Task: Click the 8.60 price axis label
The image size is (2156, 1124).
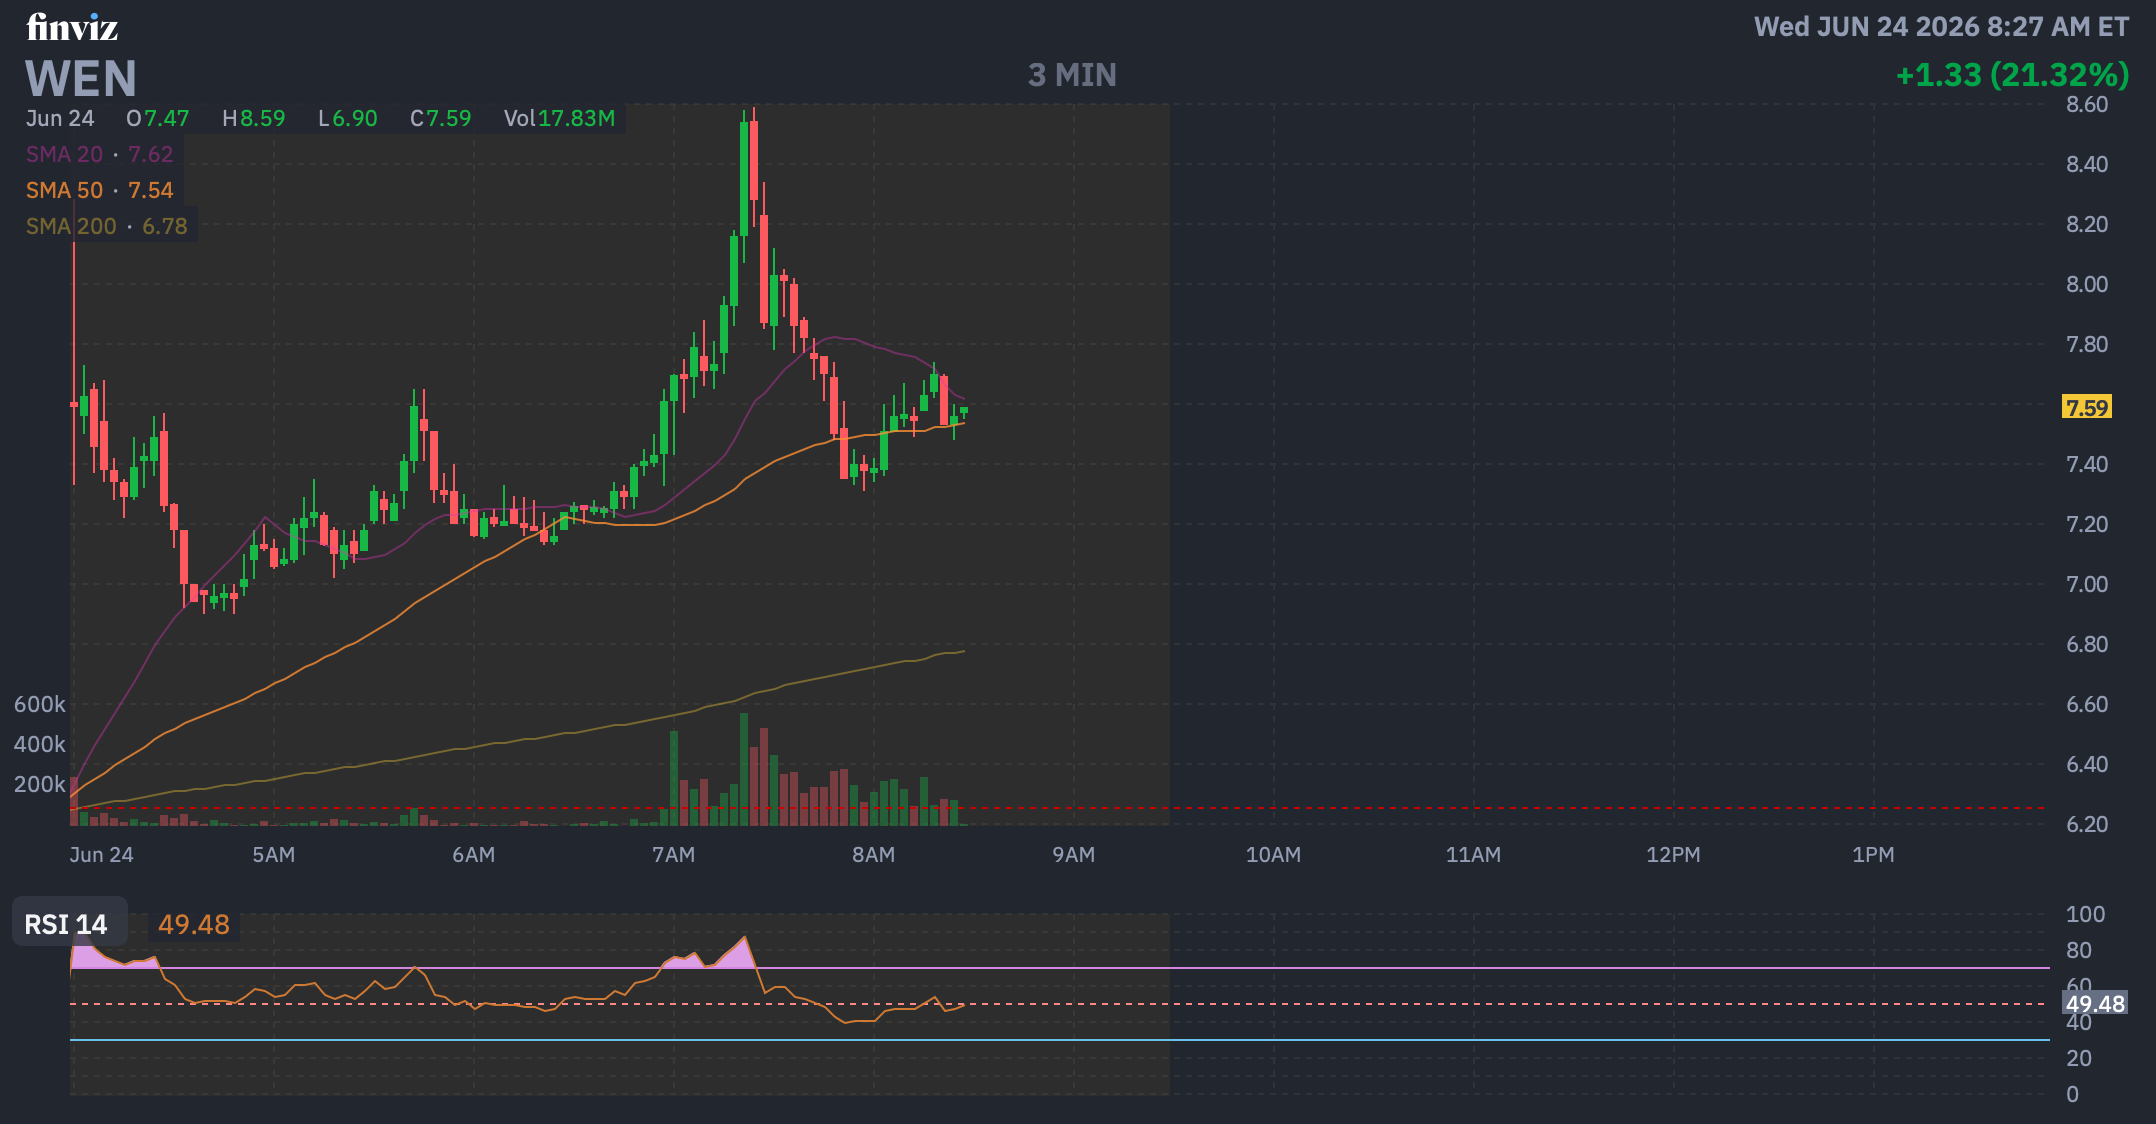Action: pyautogui.click(x=2087, y=105)
